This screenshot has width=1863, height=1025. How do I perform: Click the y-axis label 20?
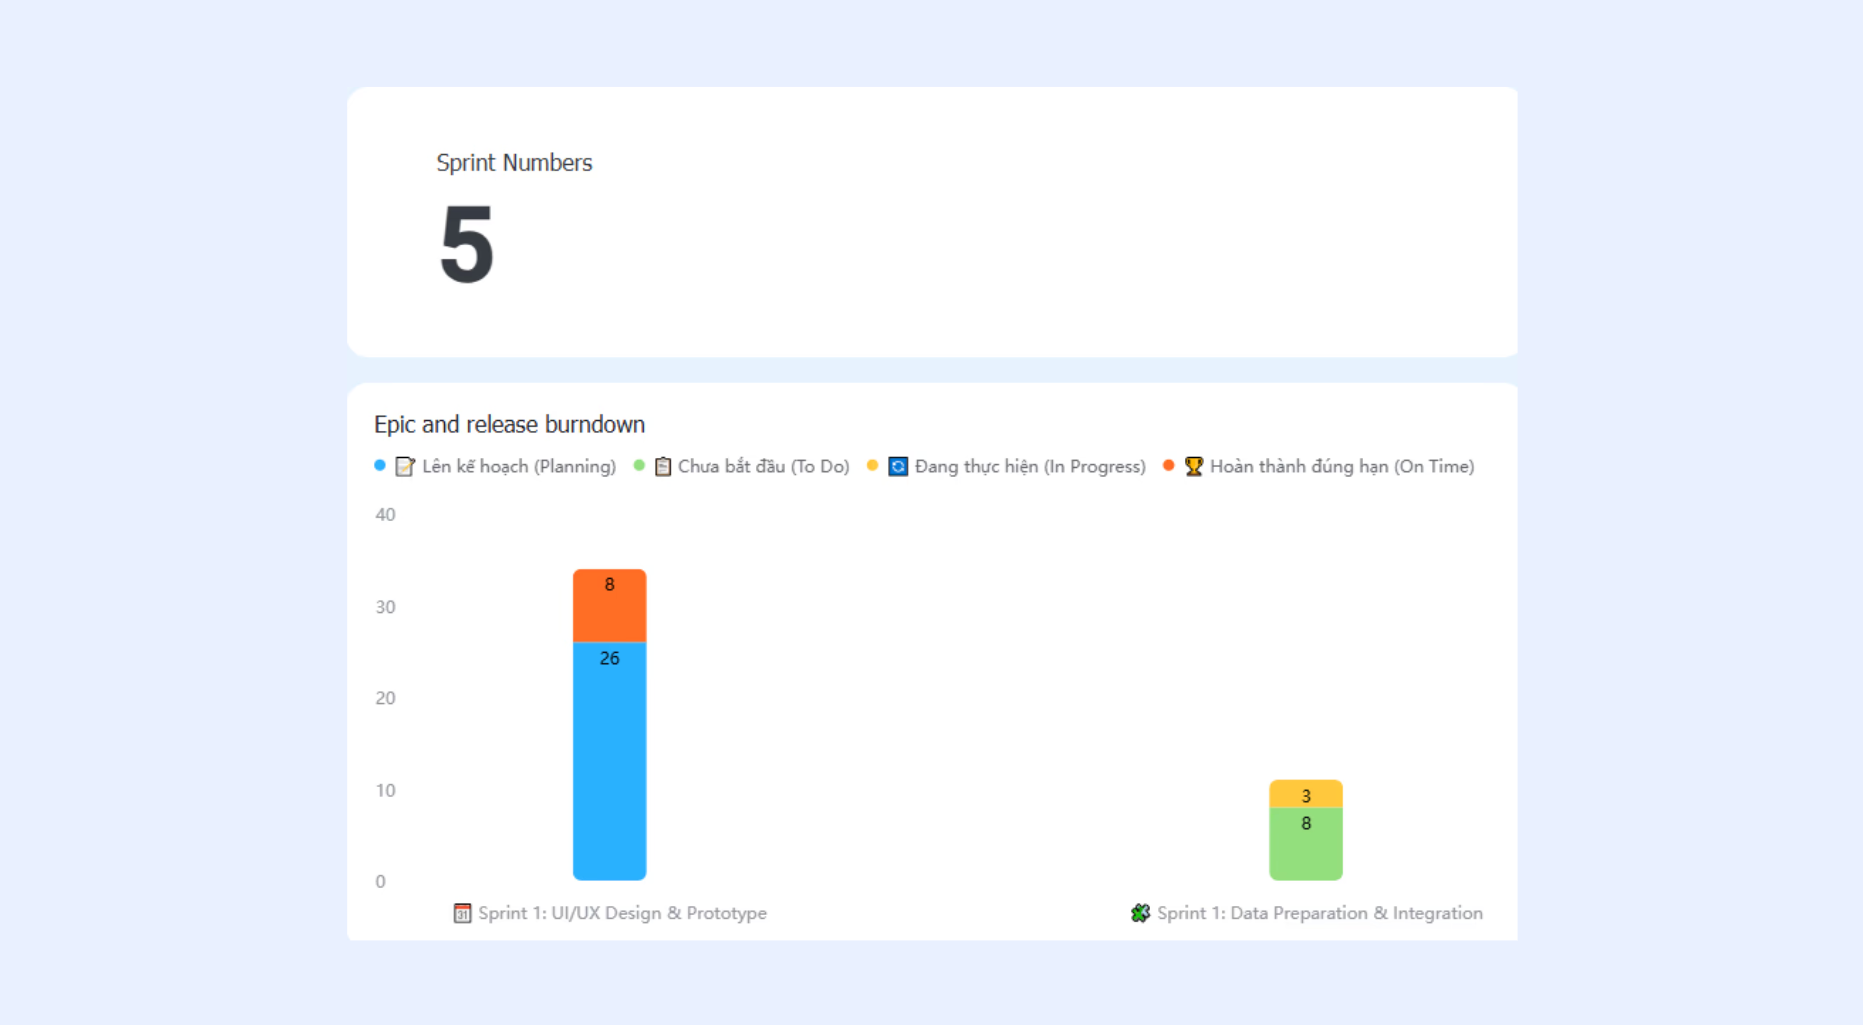(x=385, y=698)
